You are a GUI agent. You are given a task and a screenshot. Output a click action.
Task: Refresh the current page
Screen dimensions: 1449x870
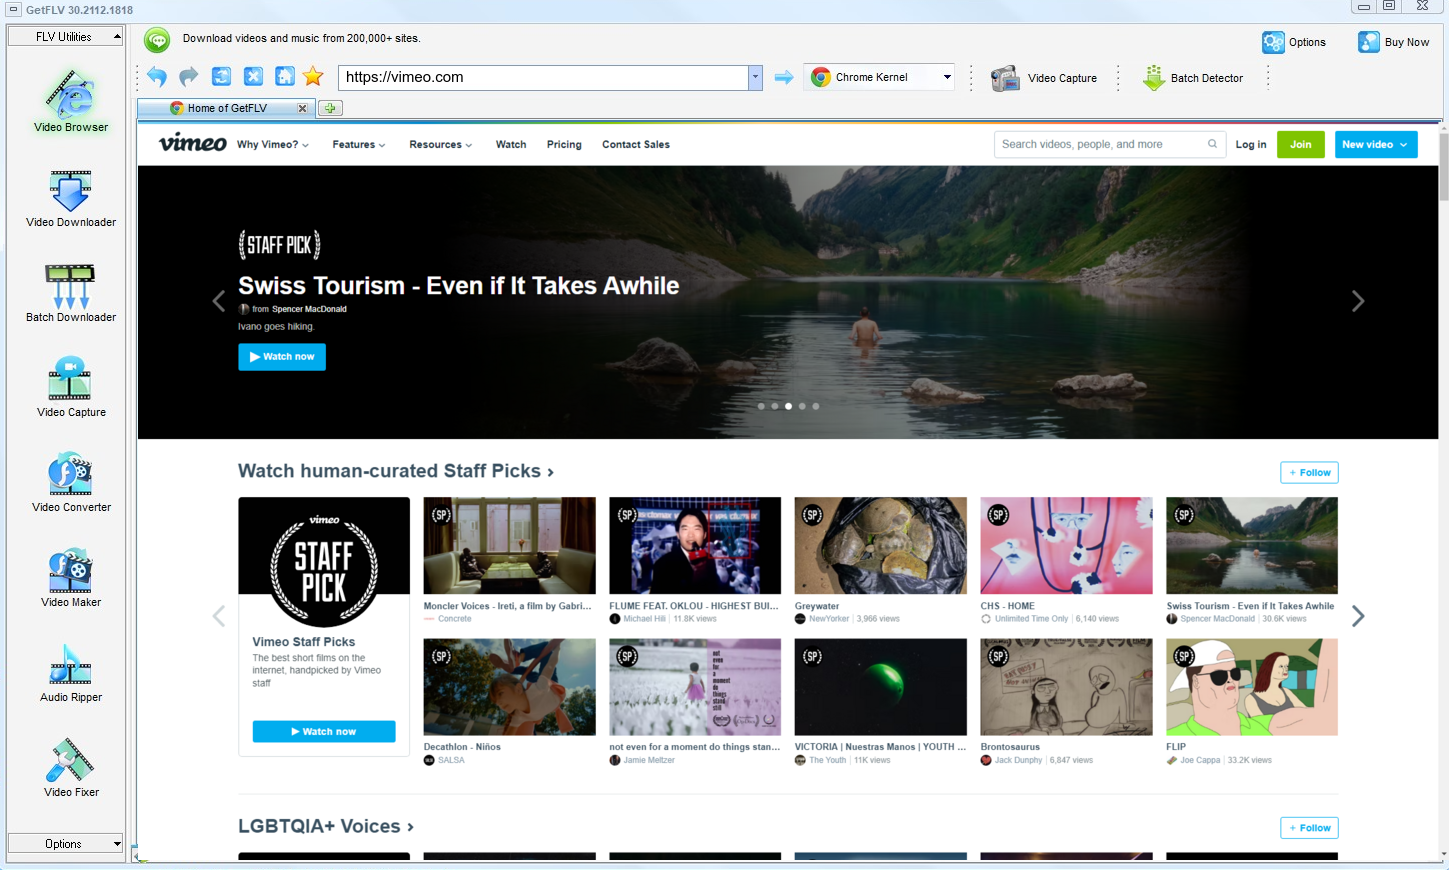221,77
